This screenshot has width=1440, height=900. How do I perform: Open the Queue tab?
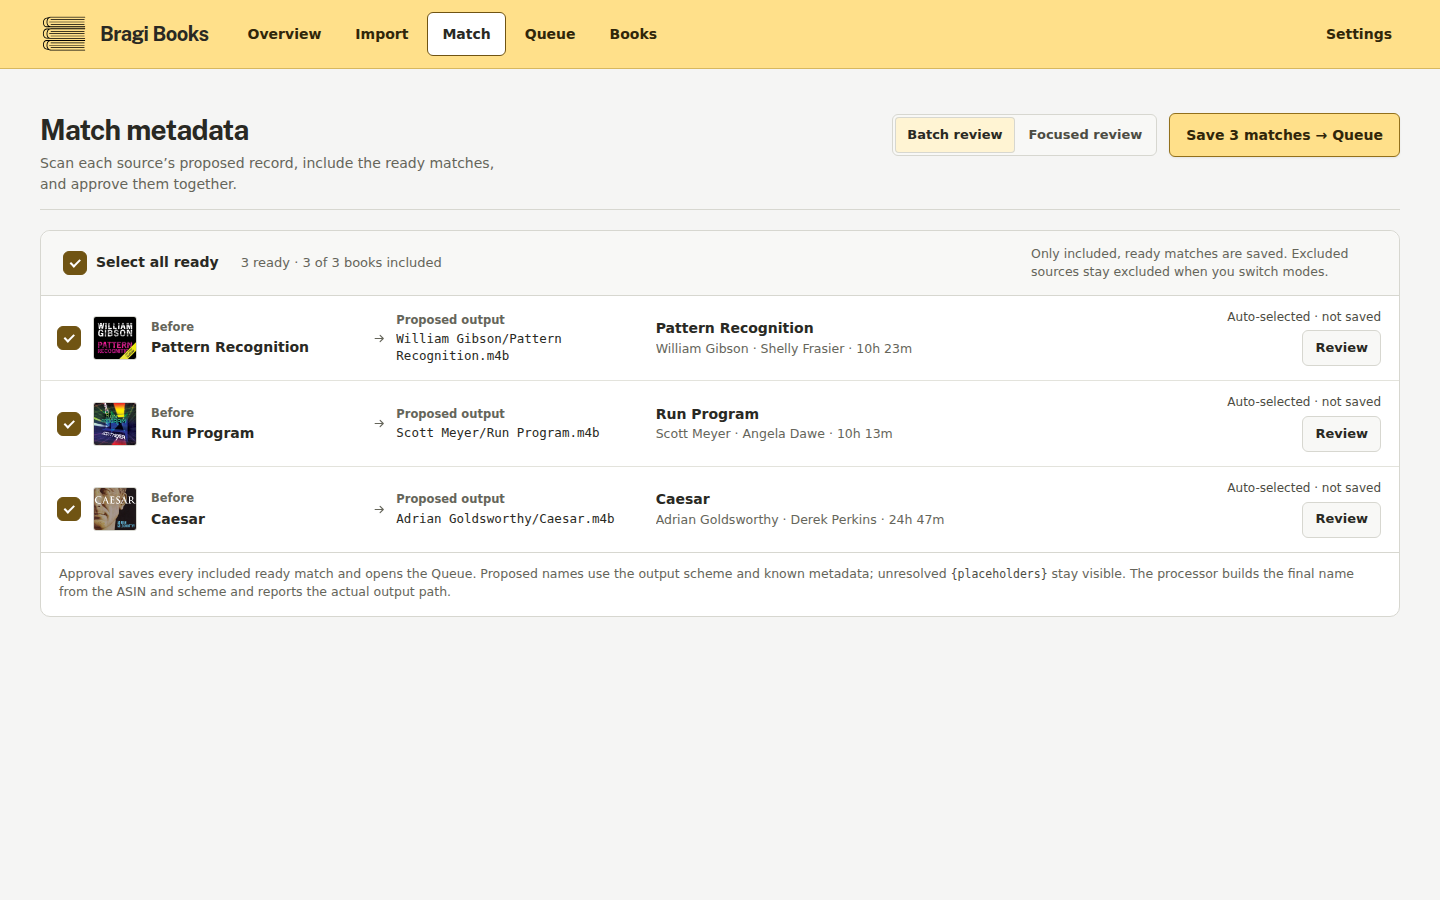click(x=550, y=34)
